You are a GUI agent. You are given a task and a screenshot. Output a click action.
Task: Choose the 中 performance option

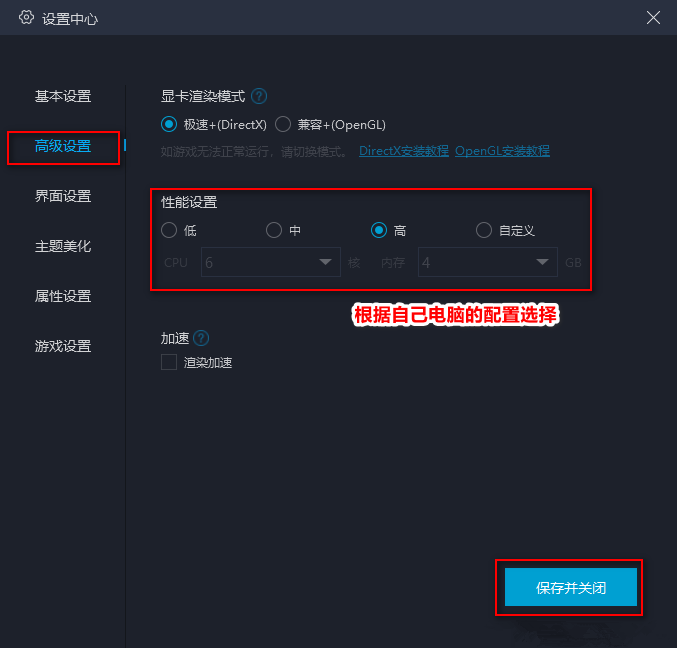coord(274,230)
